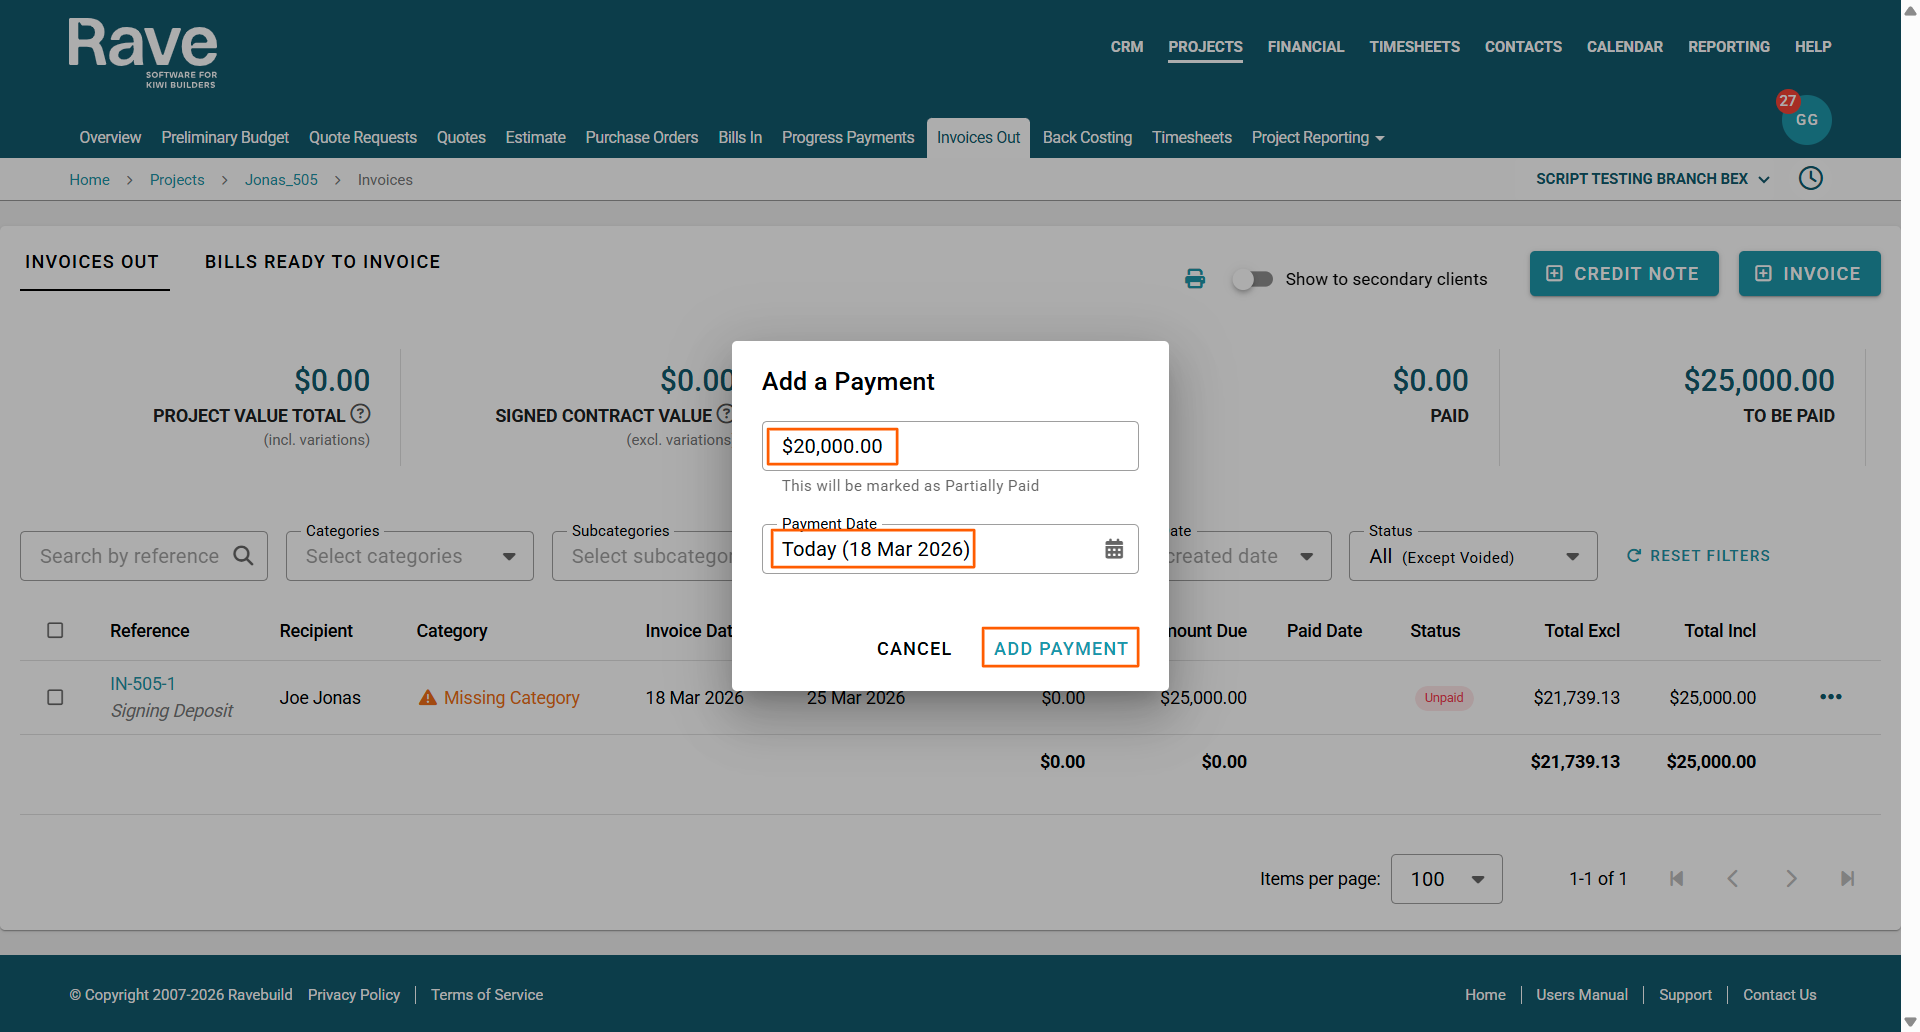Screen dimensions: 1920x1032
Task: Open the GG user avatar menu
Action: click(x=1806, y=120)
